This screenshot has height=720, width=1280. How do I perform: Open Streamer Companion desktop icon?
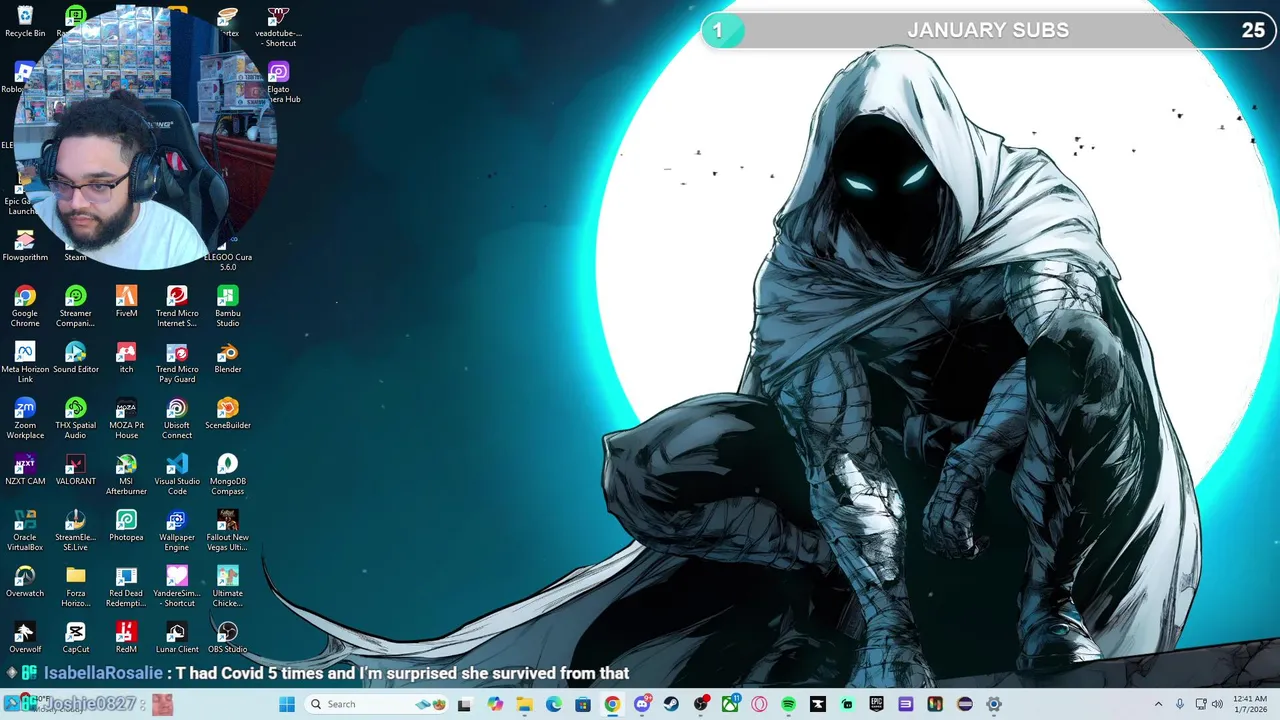pos(75,306)
